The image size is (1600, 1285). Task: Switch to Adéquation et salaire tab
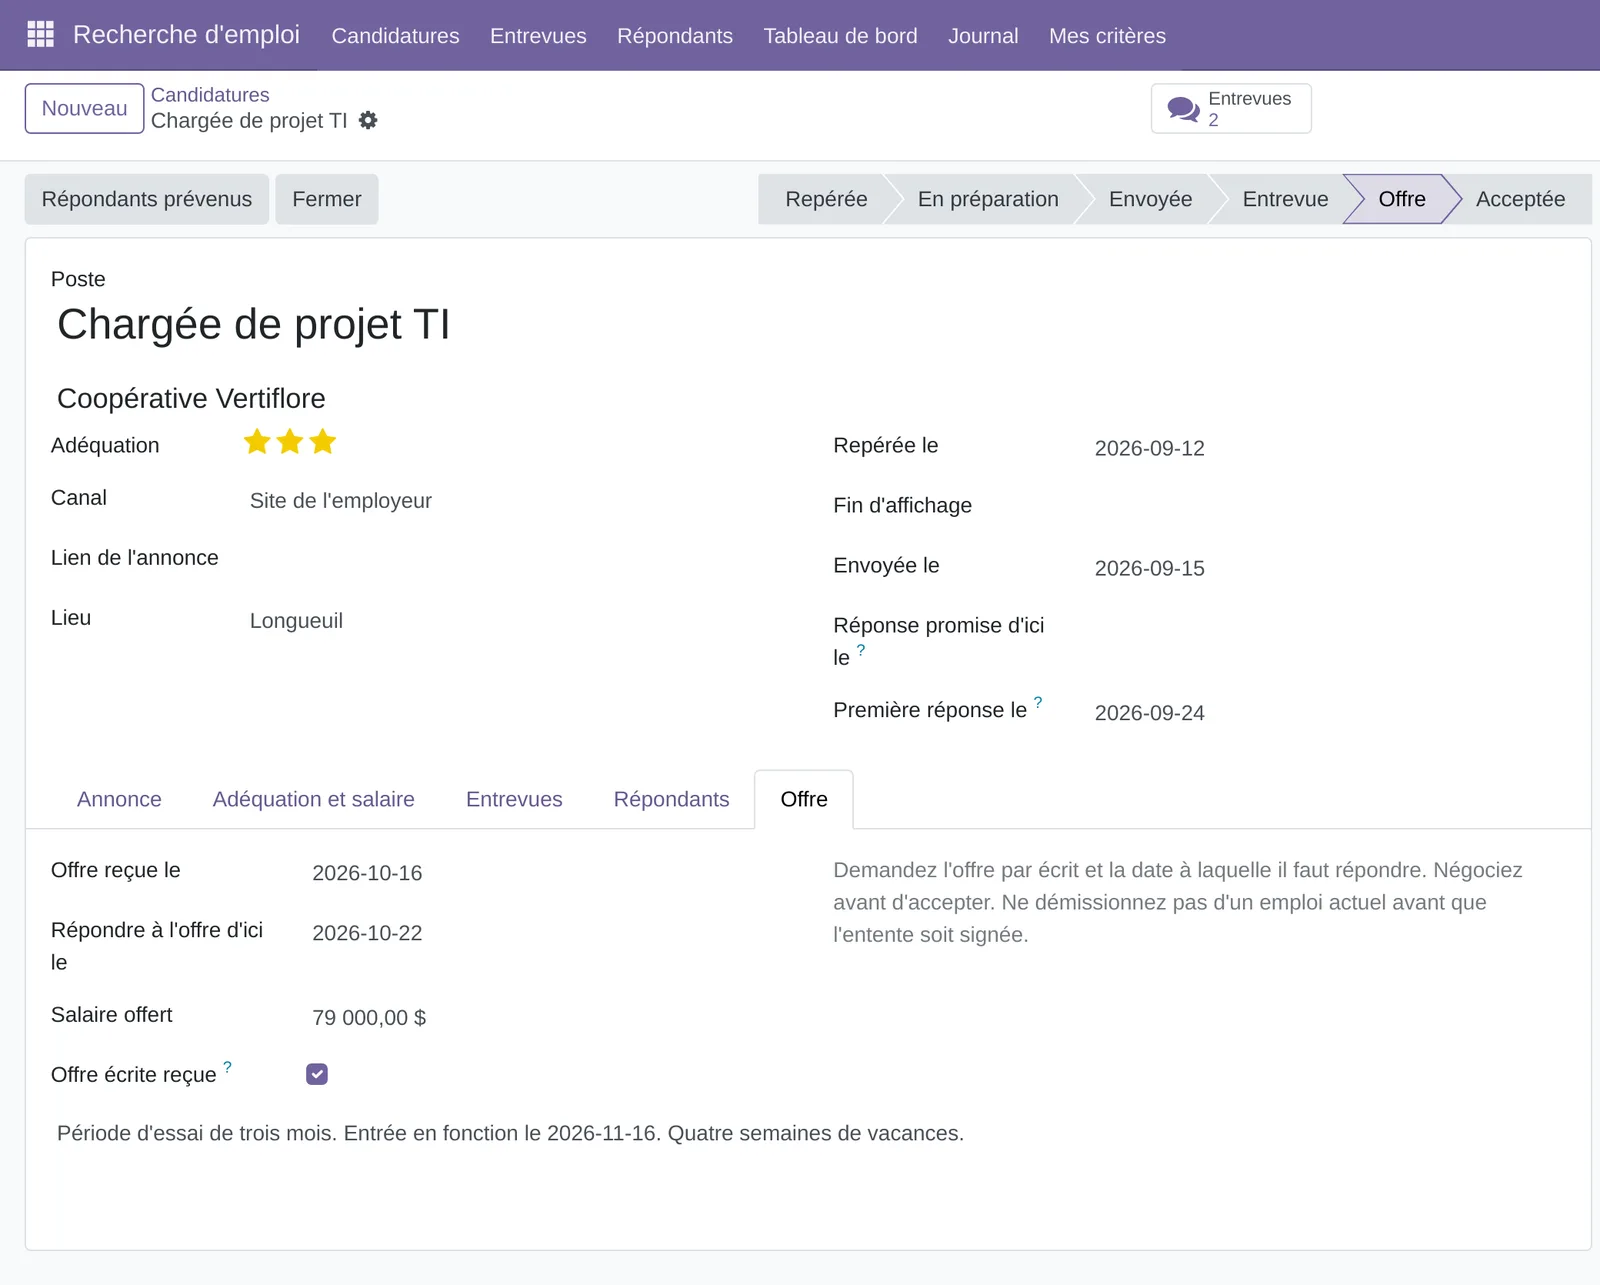[x=313, y=799]
